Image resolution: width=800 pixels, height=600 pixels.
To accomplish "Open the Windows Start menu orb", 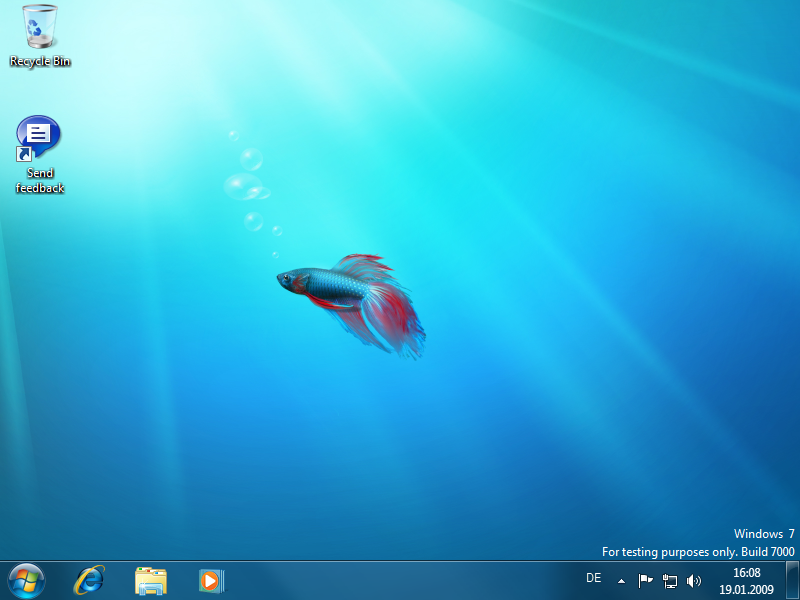I will pos(26,580).
